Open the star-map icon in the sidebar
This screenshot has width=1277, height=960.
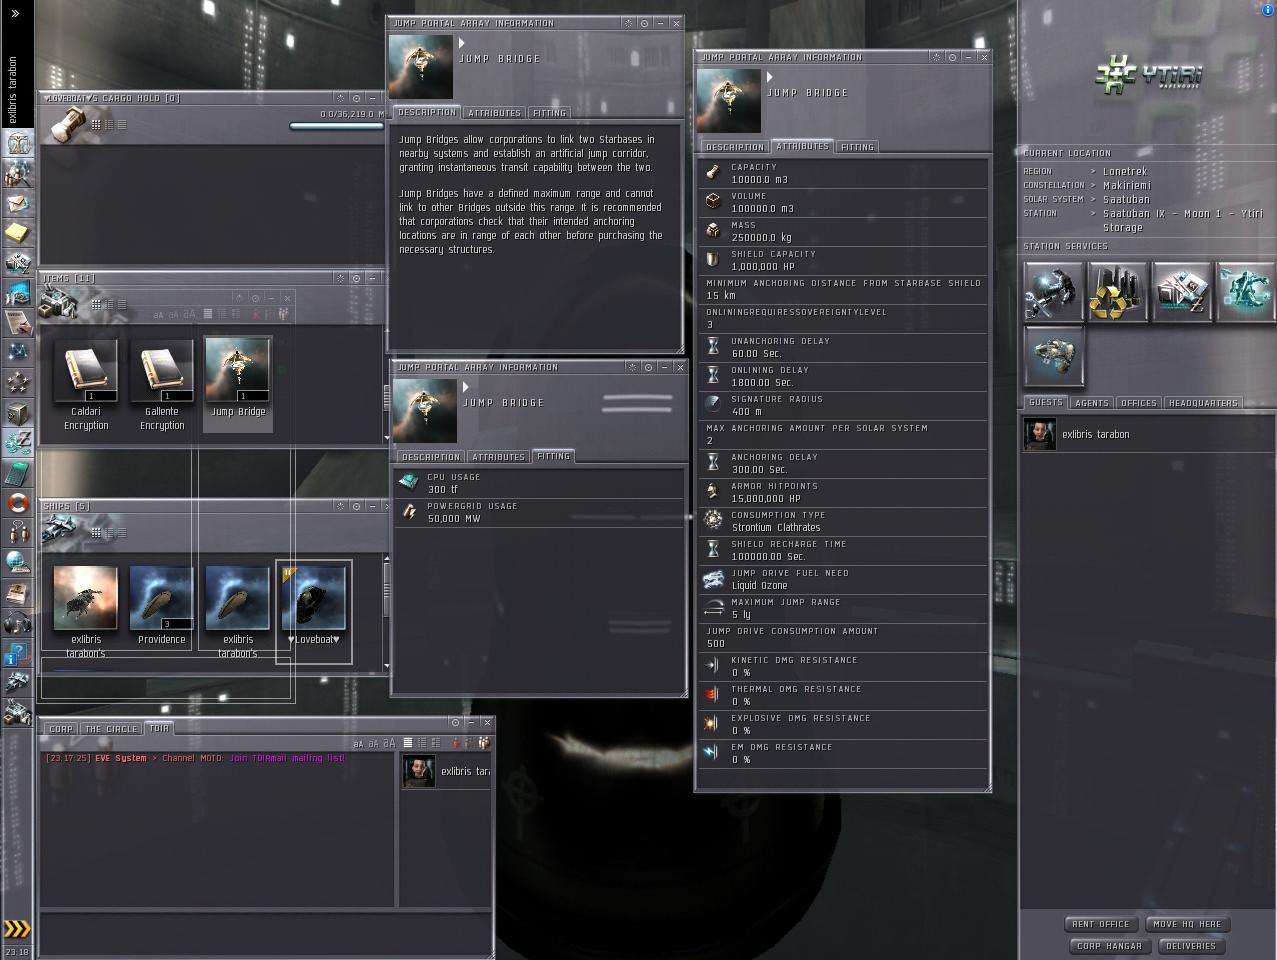(17, 352)
